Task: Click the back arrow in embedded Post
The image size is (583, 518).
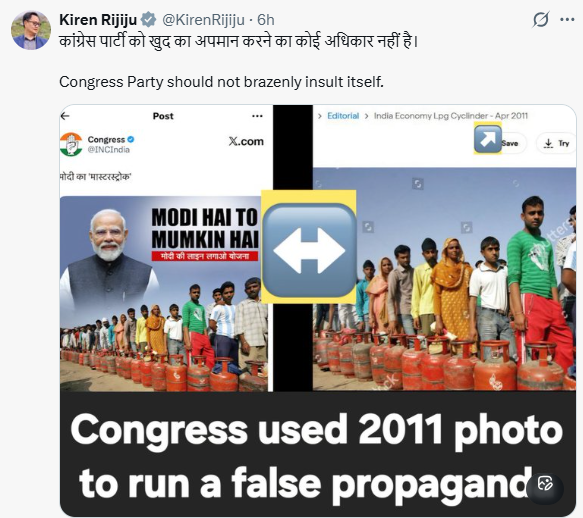Action: [65, 116]
